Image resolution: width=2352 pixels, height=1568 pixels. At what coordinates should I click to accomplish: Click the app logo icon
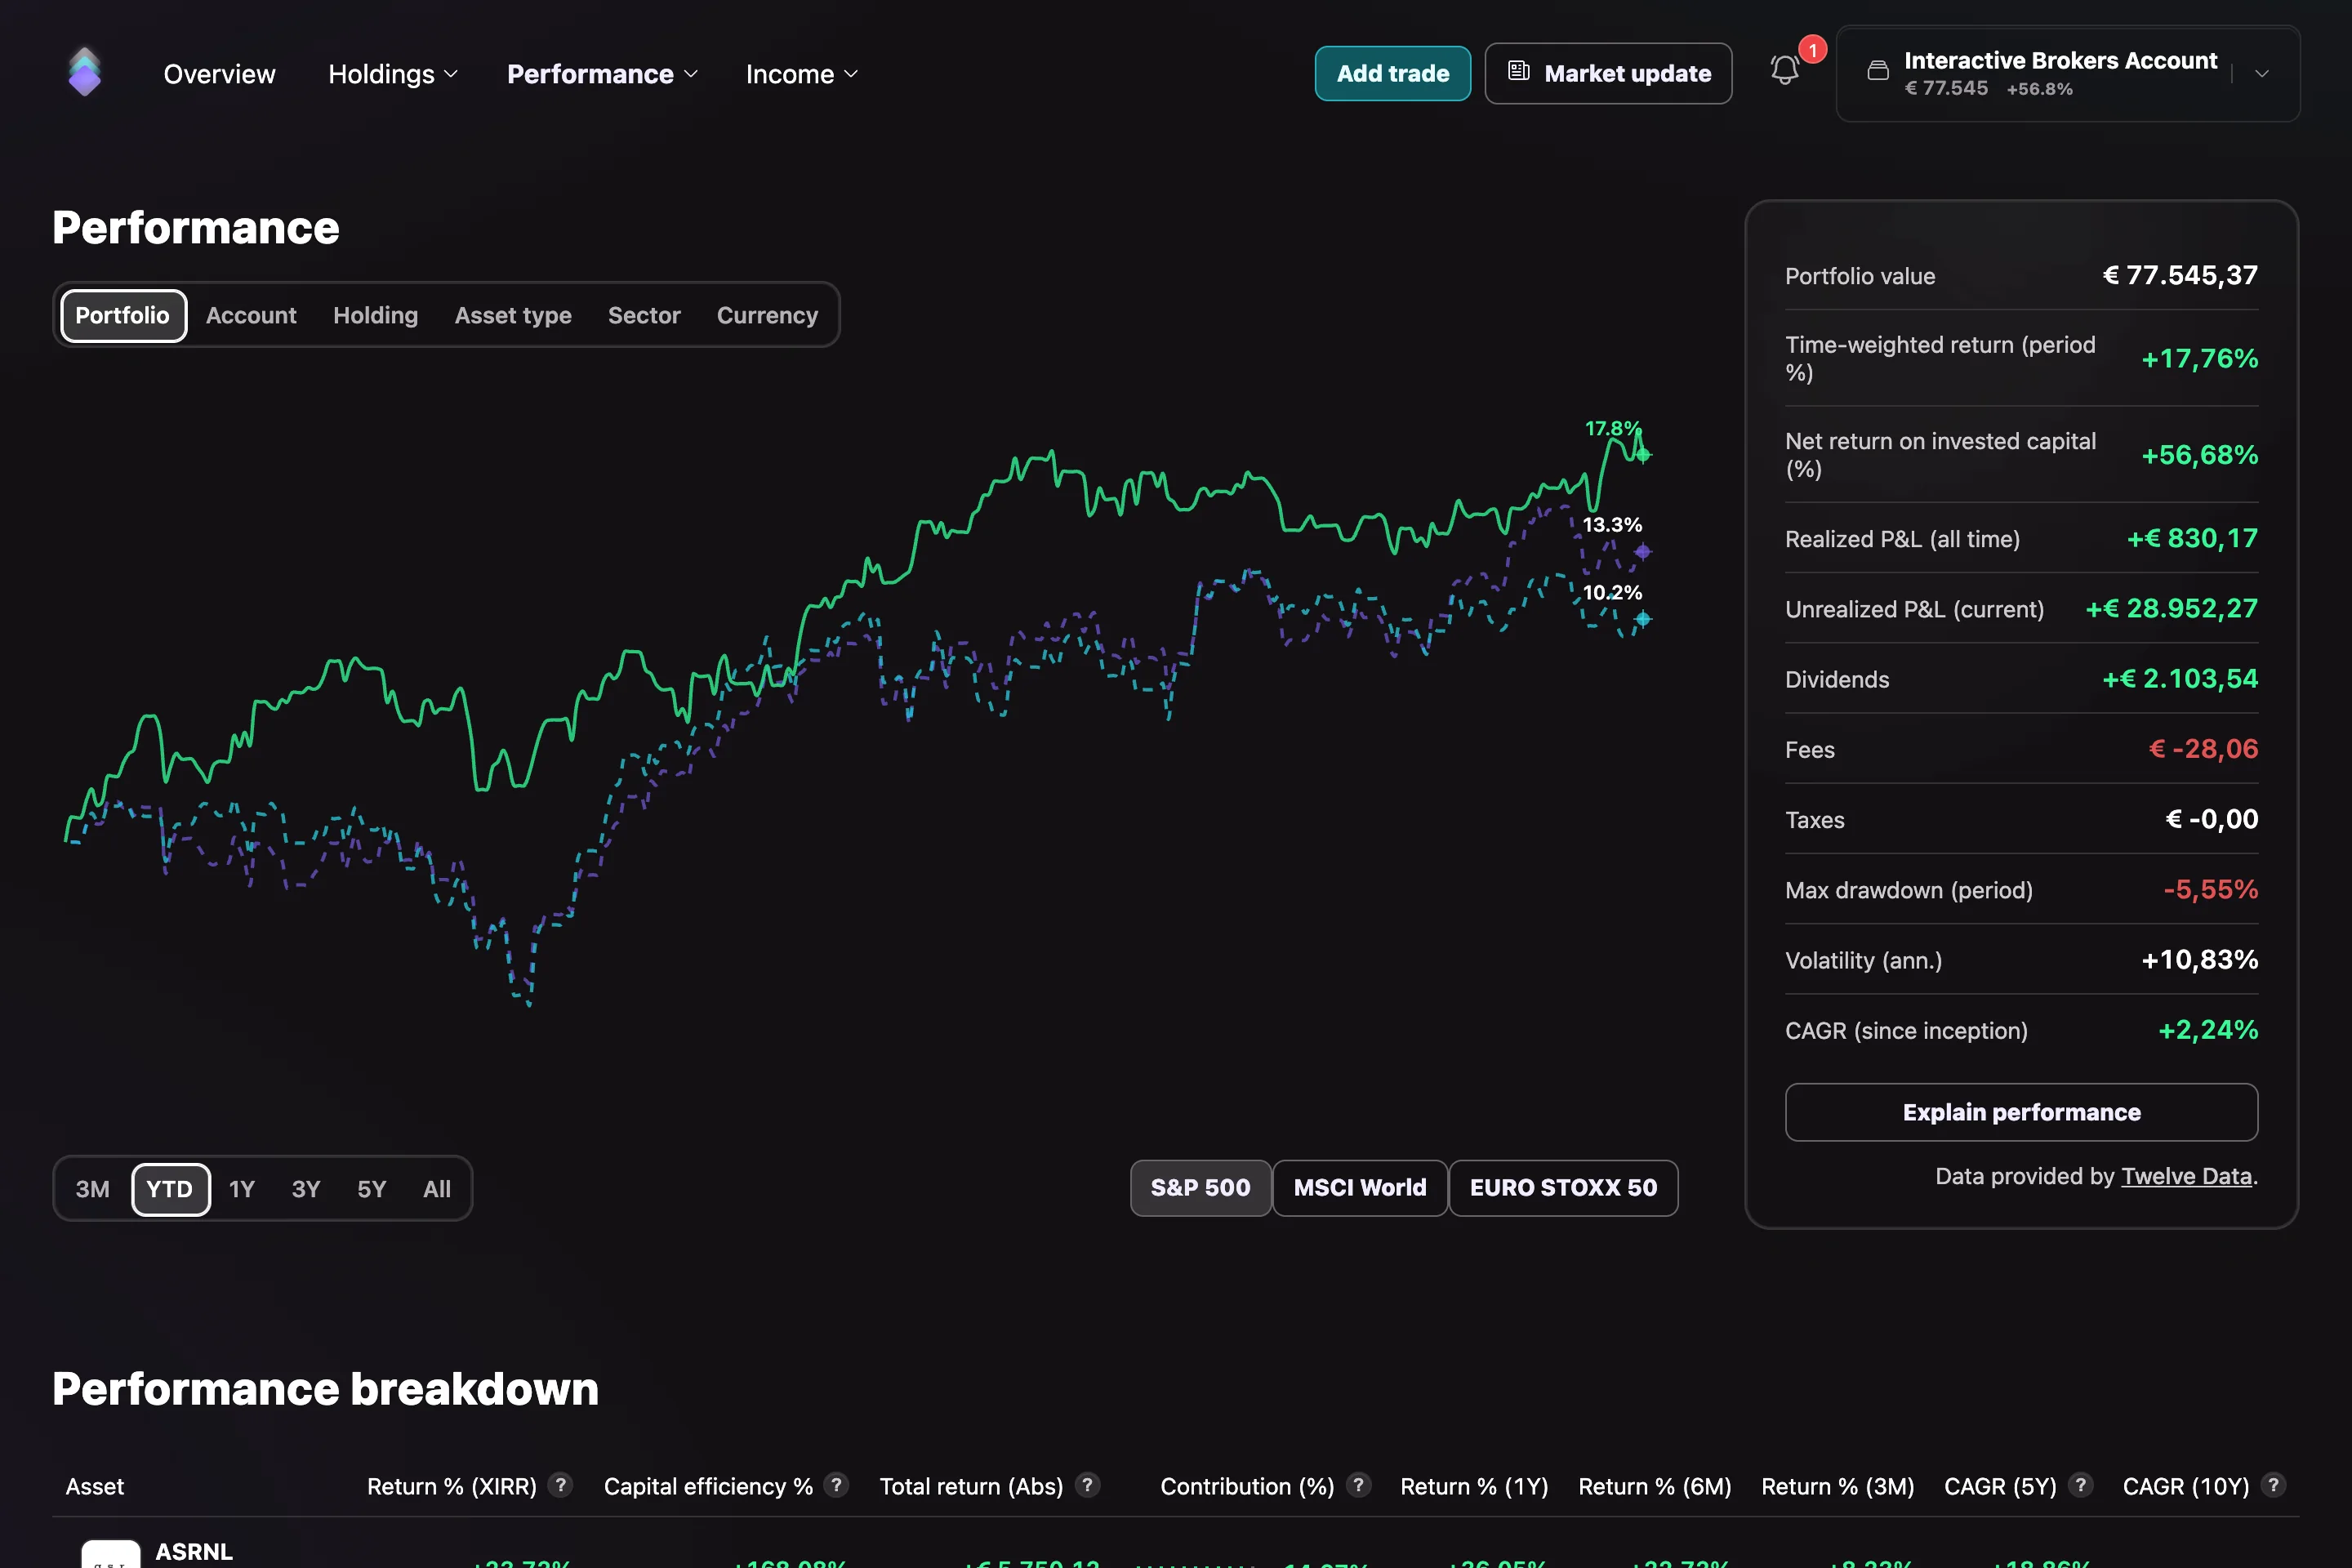point(85,72)
